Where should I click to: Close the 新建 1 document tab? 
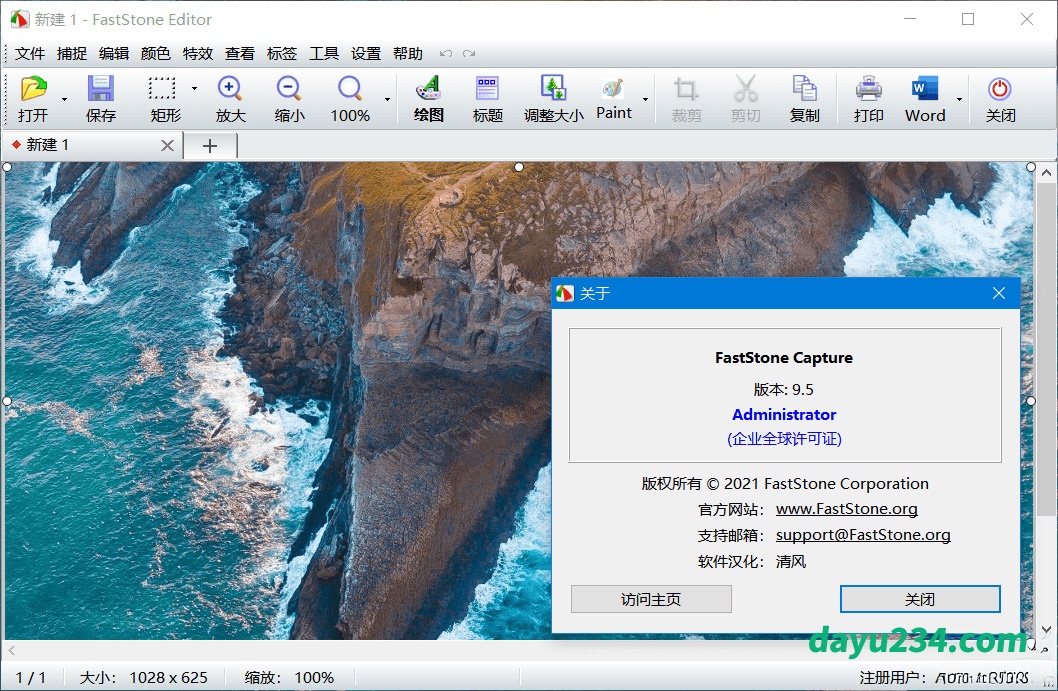point(167,146)
